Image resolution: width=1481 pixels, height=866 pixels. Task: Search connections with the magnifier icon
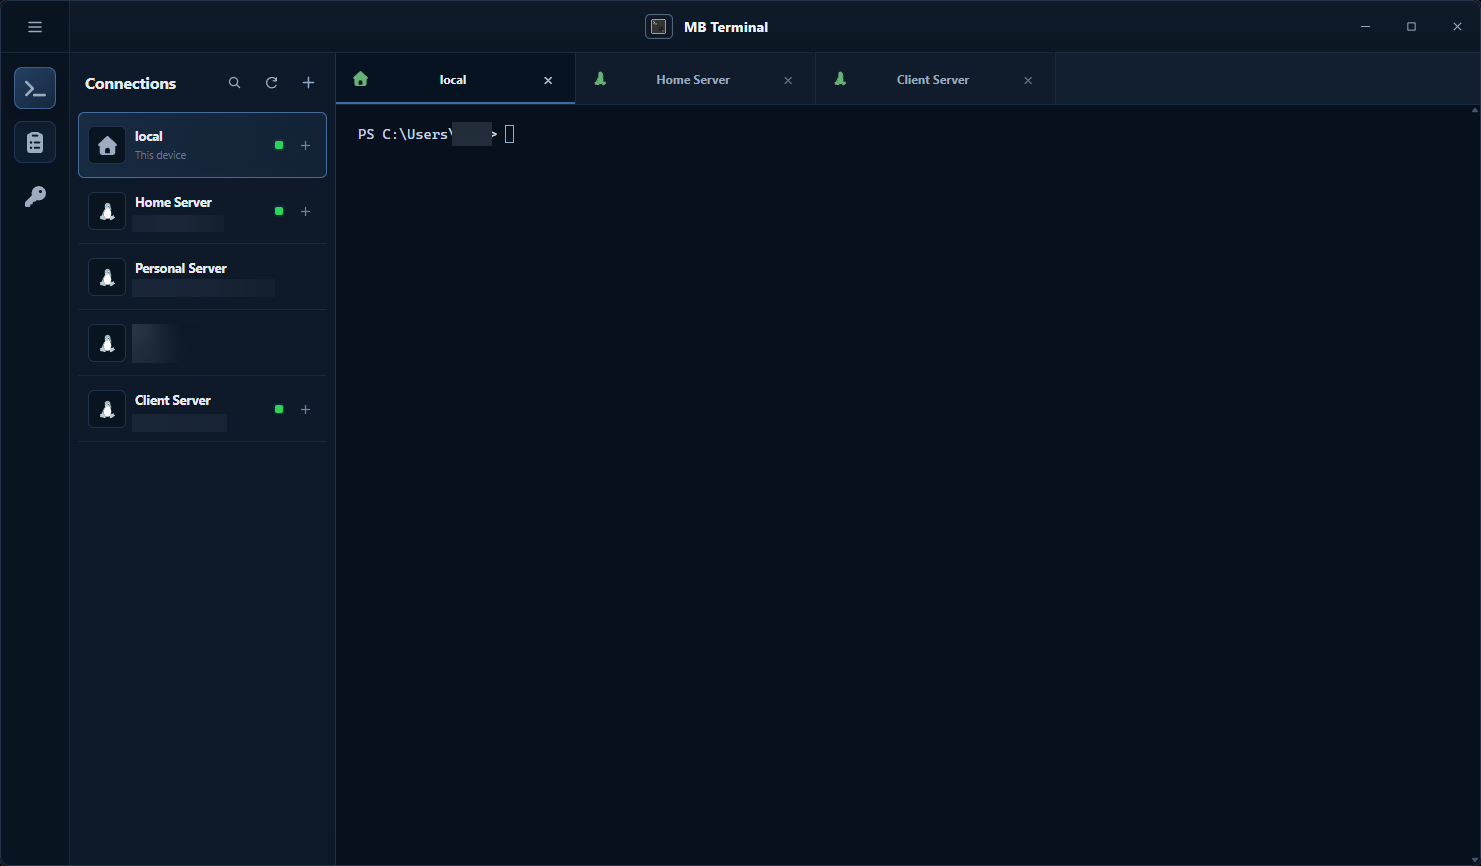point(234,83)
